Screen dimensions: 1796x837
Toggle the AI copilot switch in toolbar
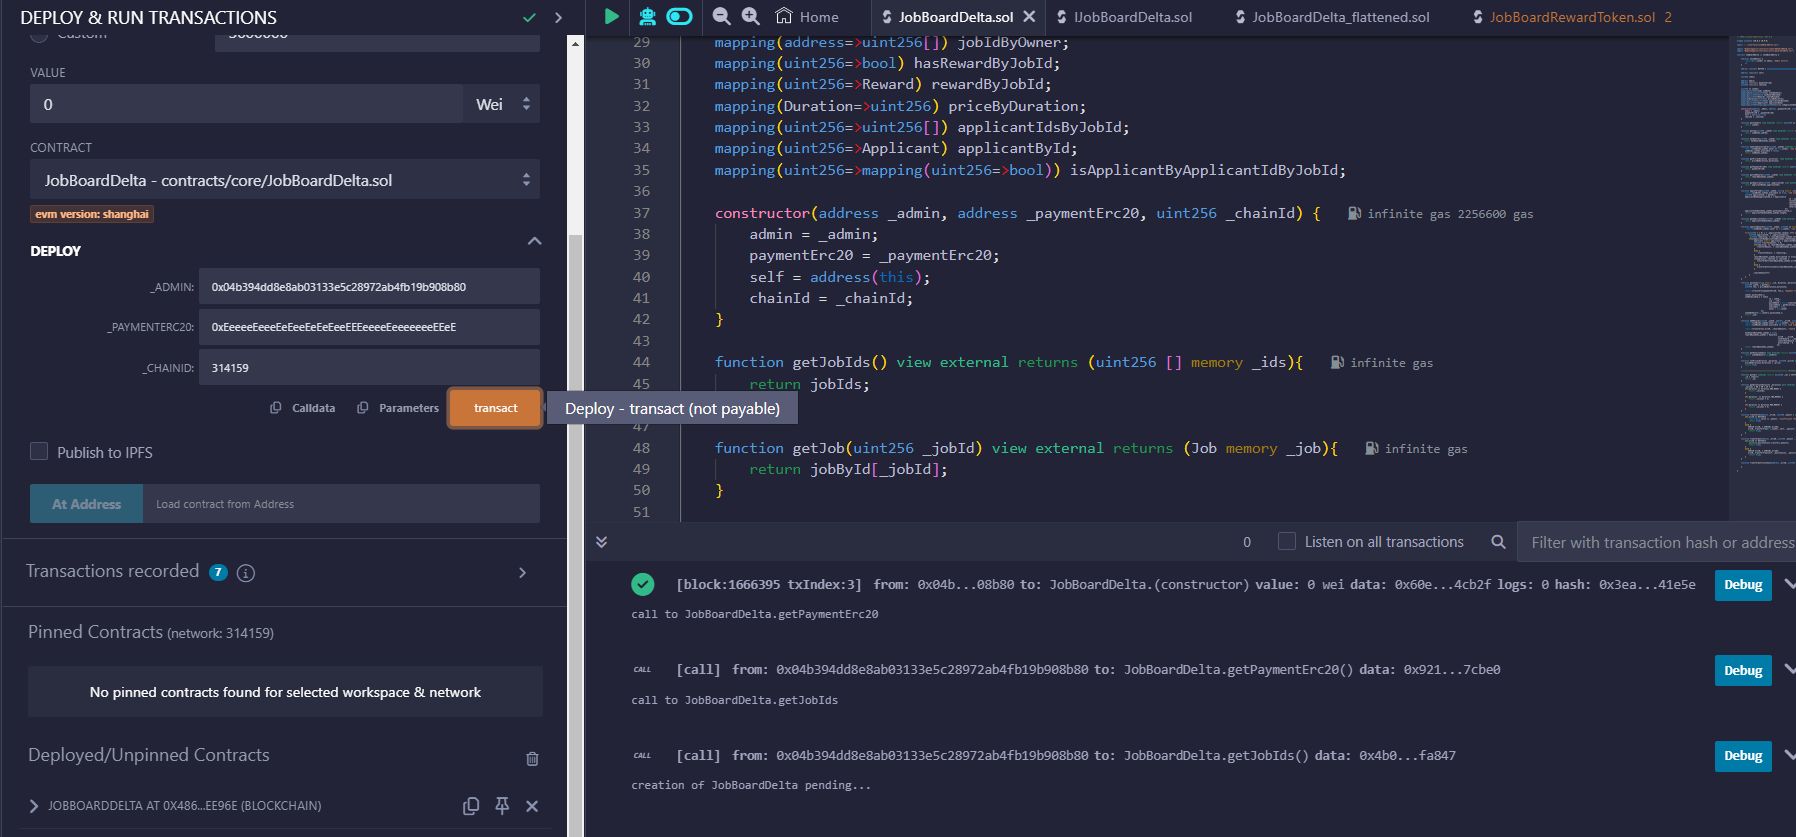679,16
